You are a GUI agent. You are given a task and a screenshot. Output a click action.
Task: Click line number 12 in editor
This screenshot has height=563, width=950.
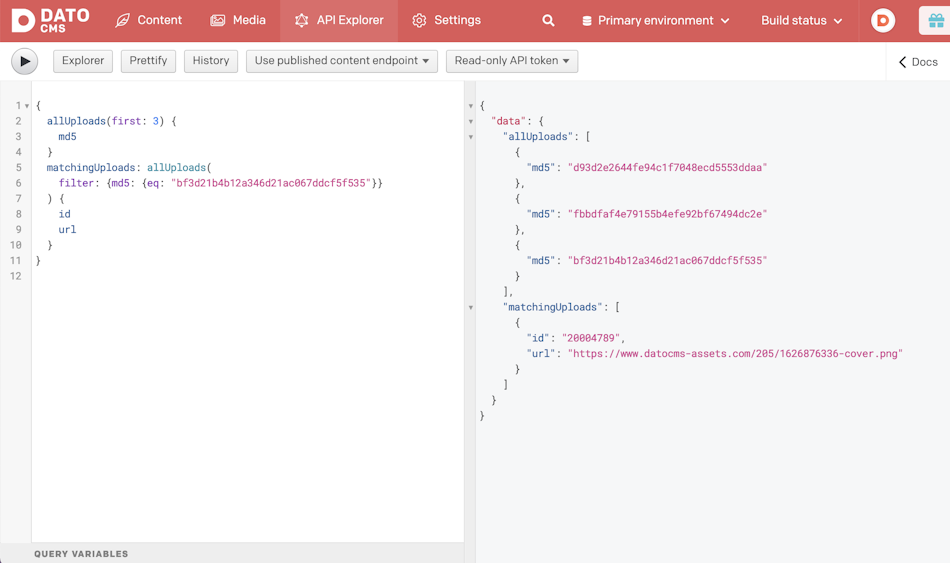coord(16,276)
